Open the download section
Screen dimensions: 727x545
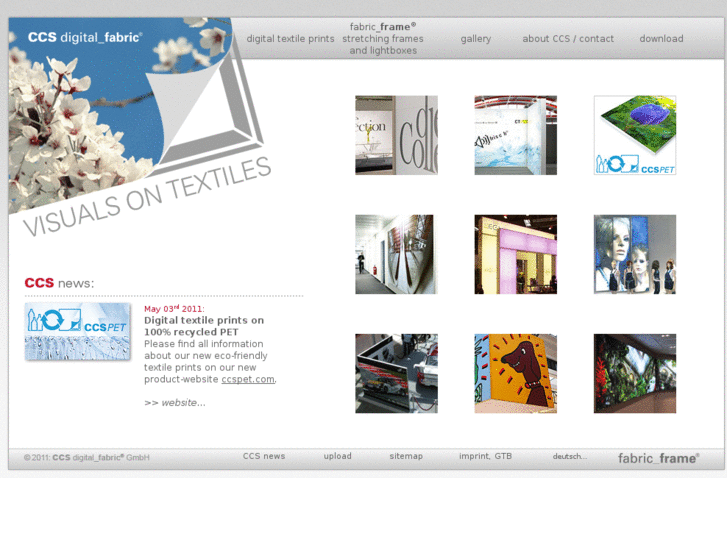coord(661,39)
